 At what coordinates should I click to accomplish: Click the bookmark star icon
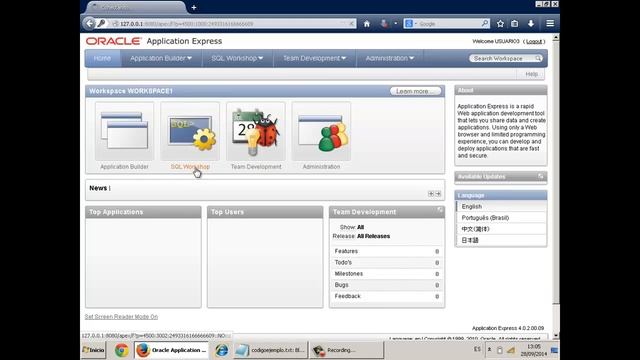coord(500,24)
